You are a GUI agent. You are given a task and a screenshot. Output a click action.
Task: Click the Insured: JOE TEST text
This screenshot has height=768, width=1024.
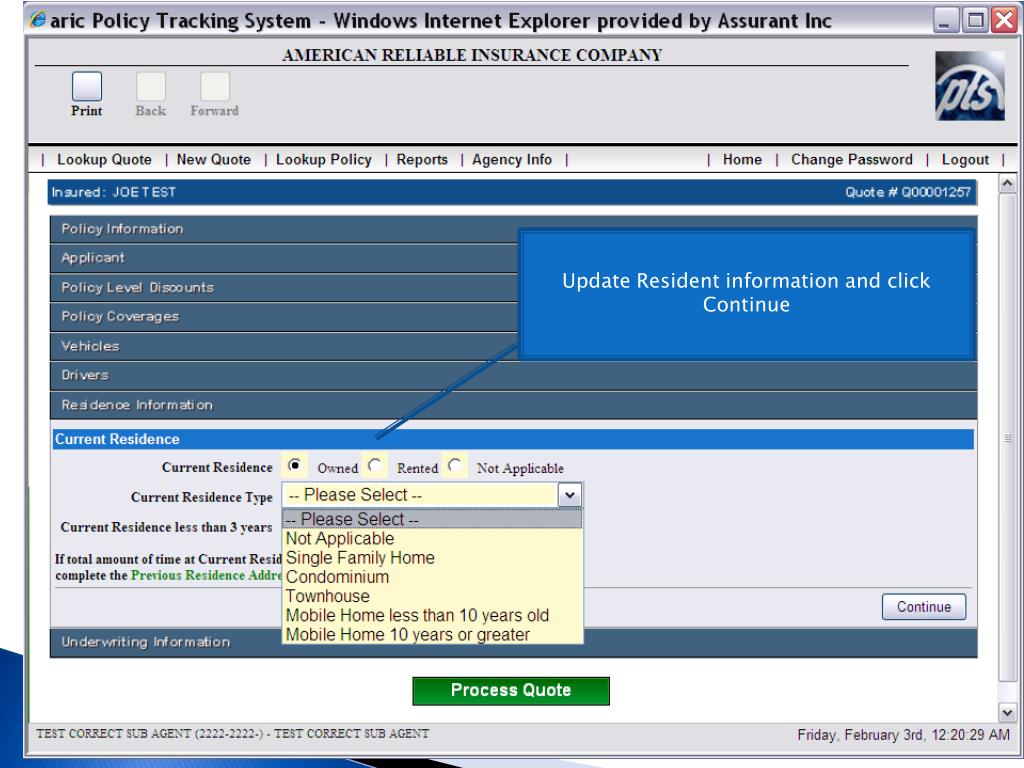pyautogui.click(x=114, y=192)
